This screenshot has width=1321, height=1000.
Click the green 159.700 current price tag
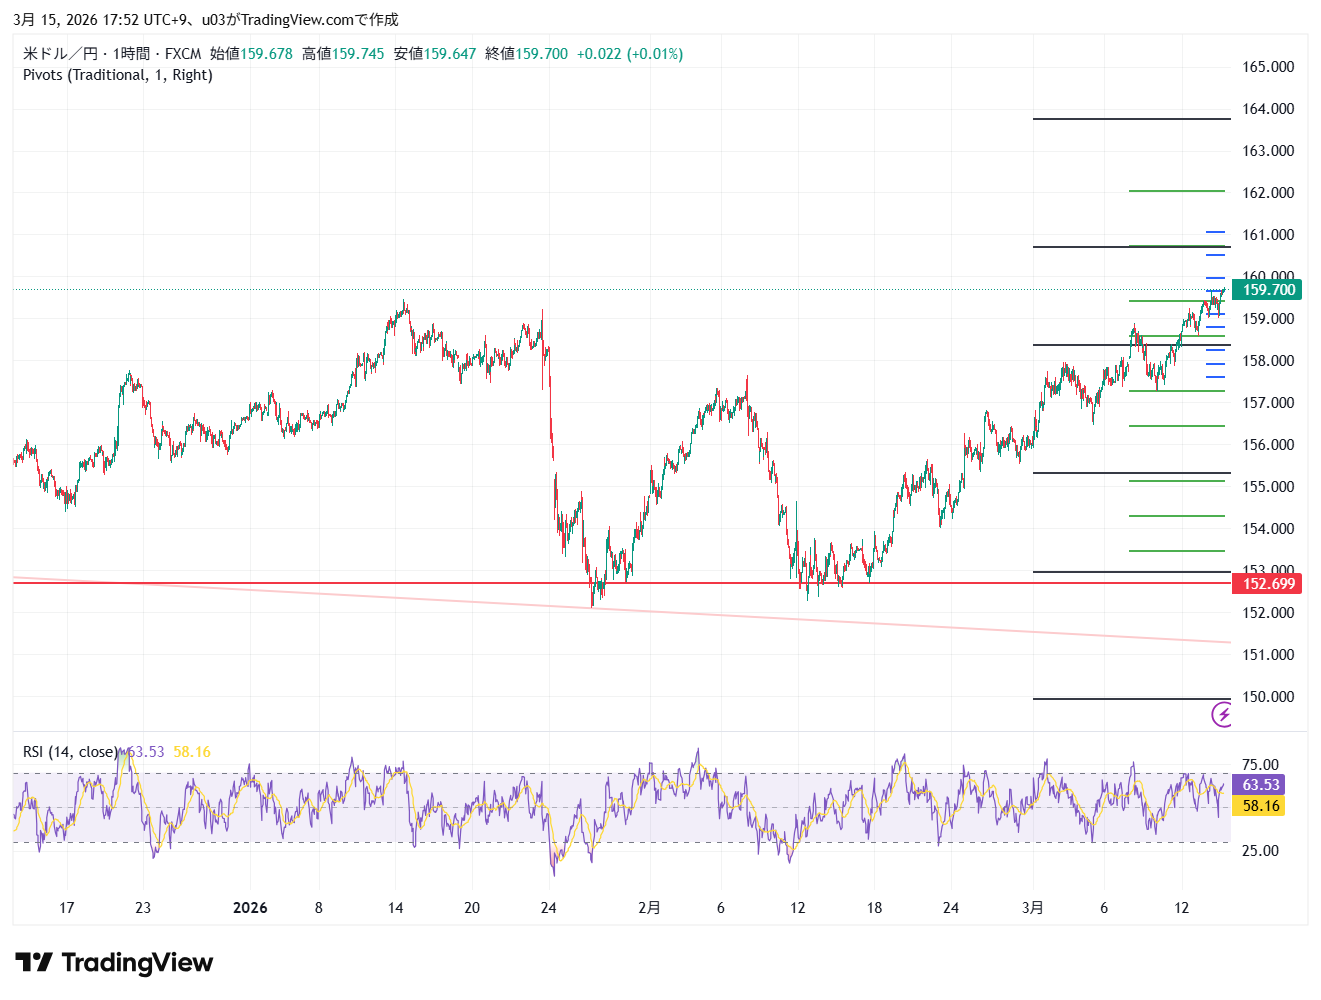(x=1267, y=290)
